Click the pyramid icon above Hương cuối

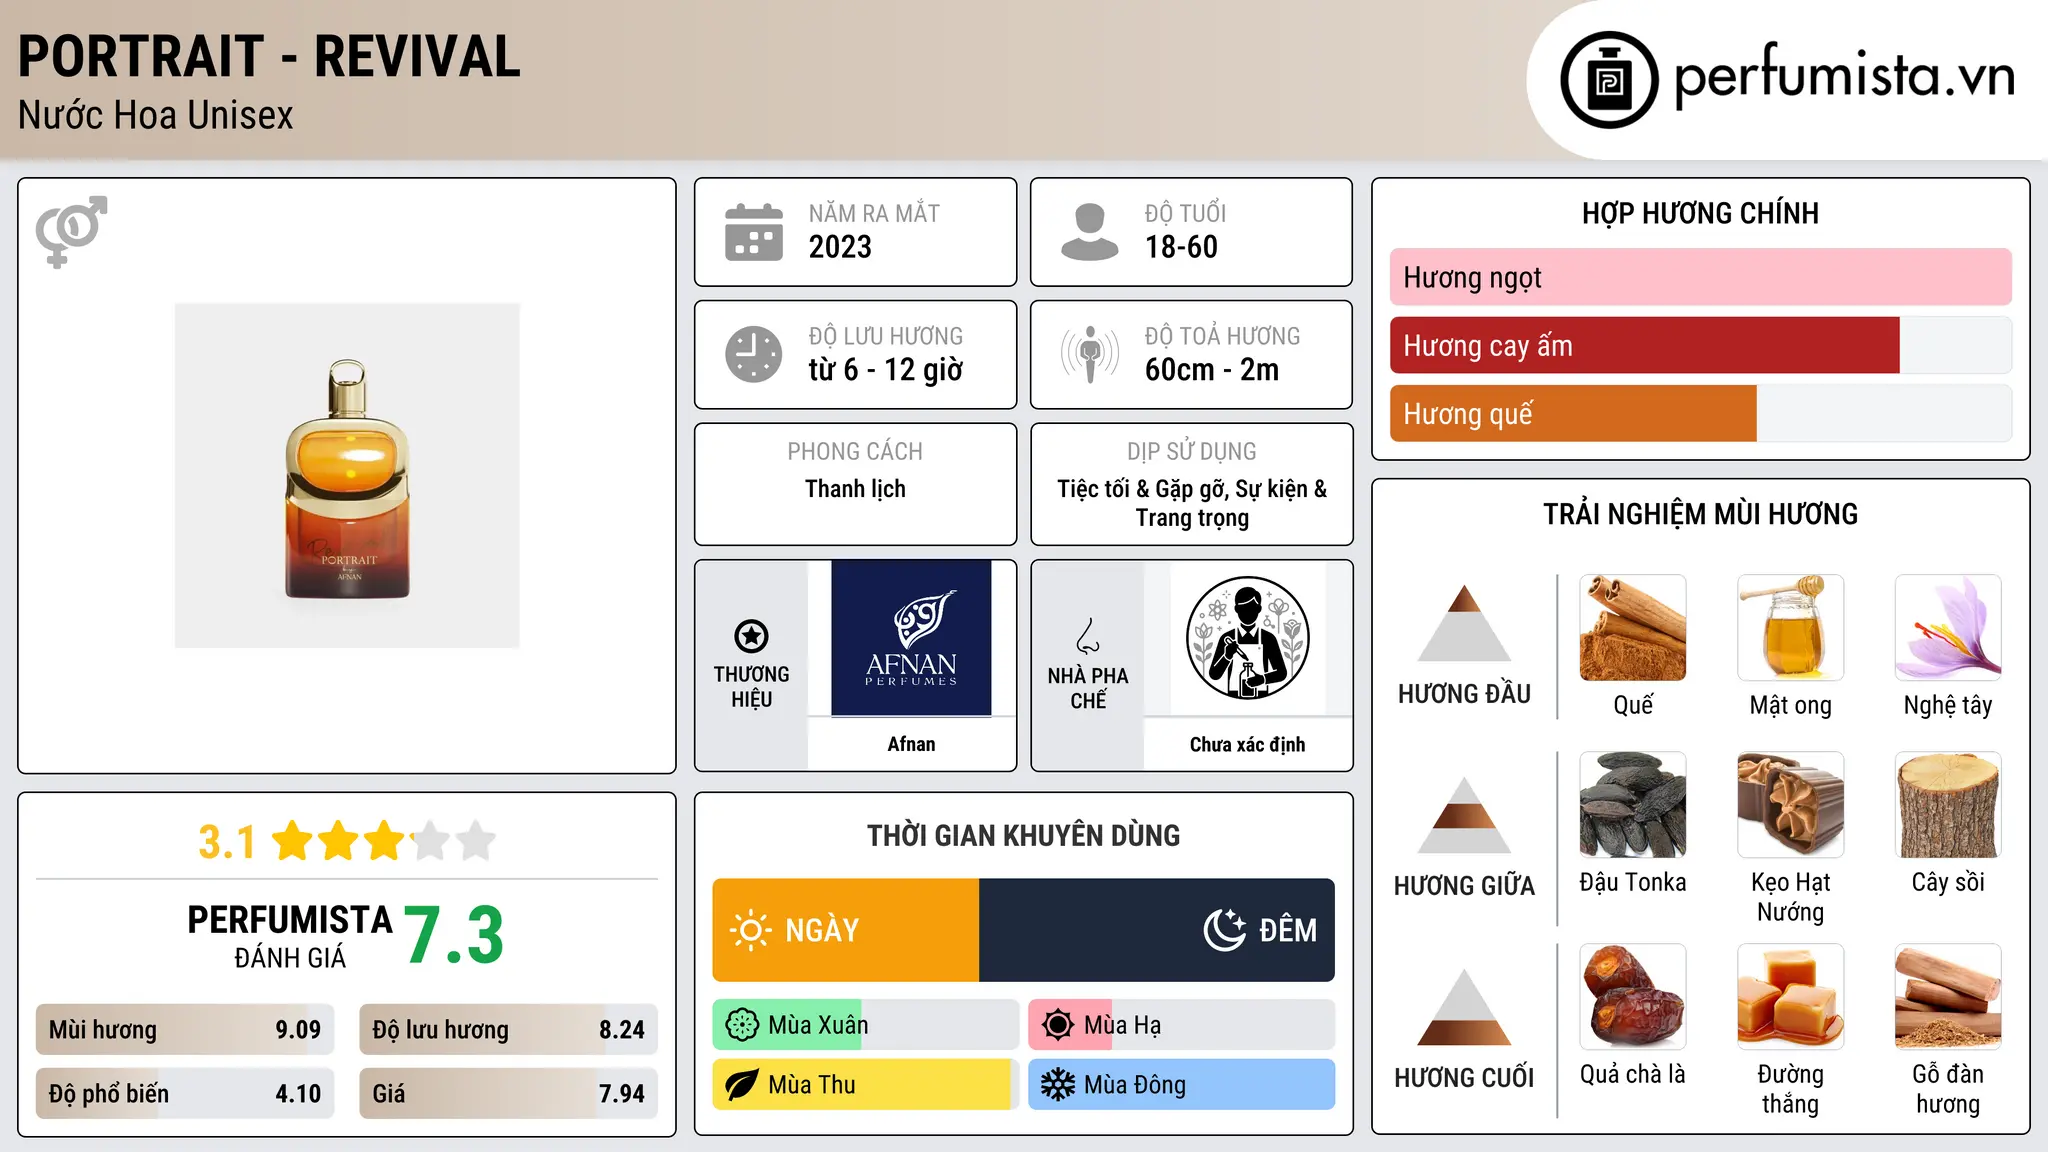(x=1464, y=1006)
